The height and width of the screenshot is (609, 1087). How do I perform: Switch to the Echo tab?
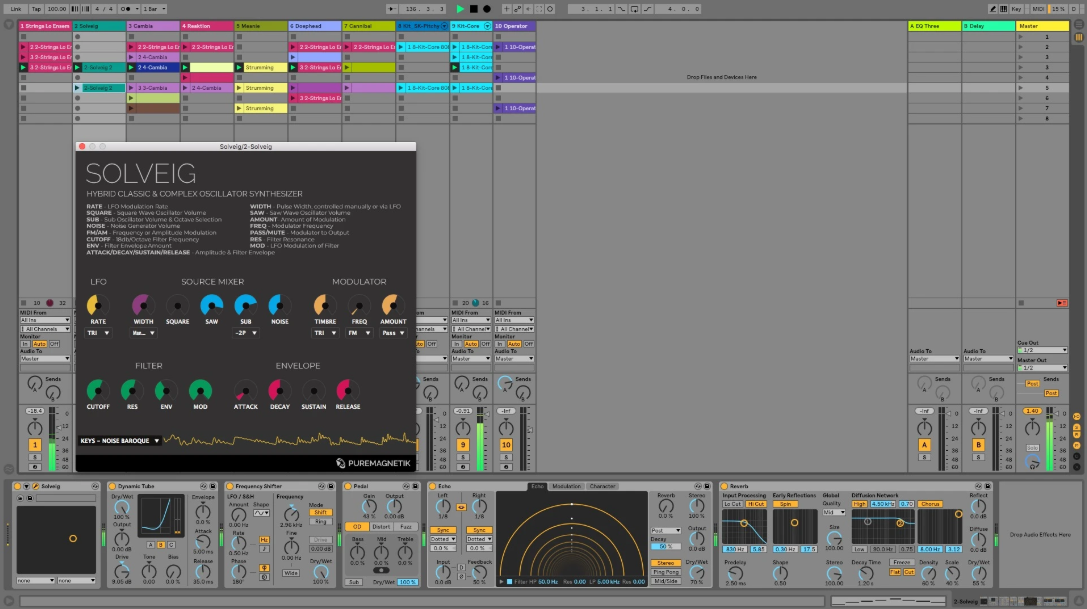(537, 486)
